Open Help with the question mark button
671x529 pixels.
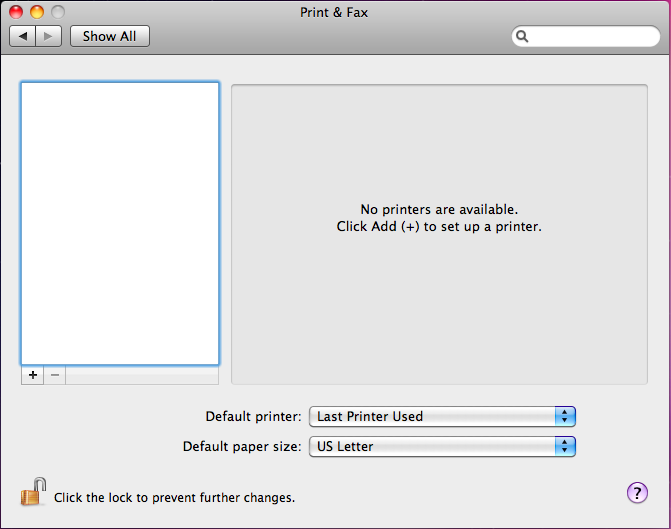tap(637, 492)
